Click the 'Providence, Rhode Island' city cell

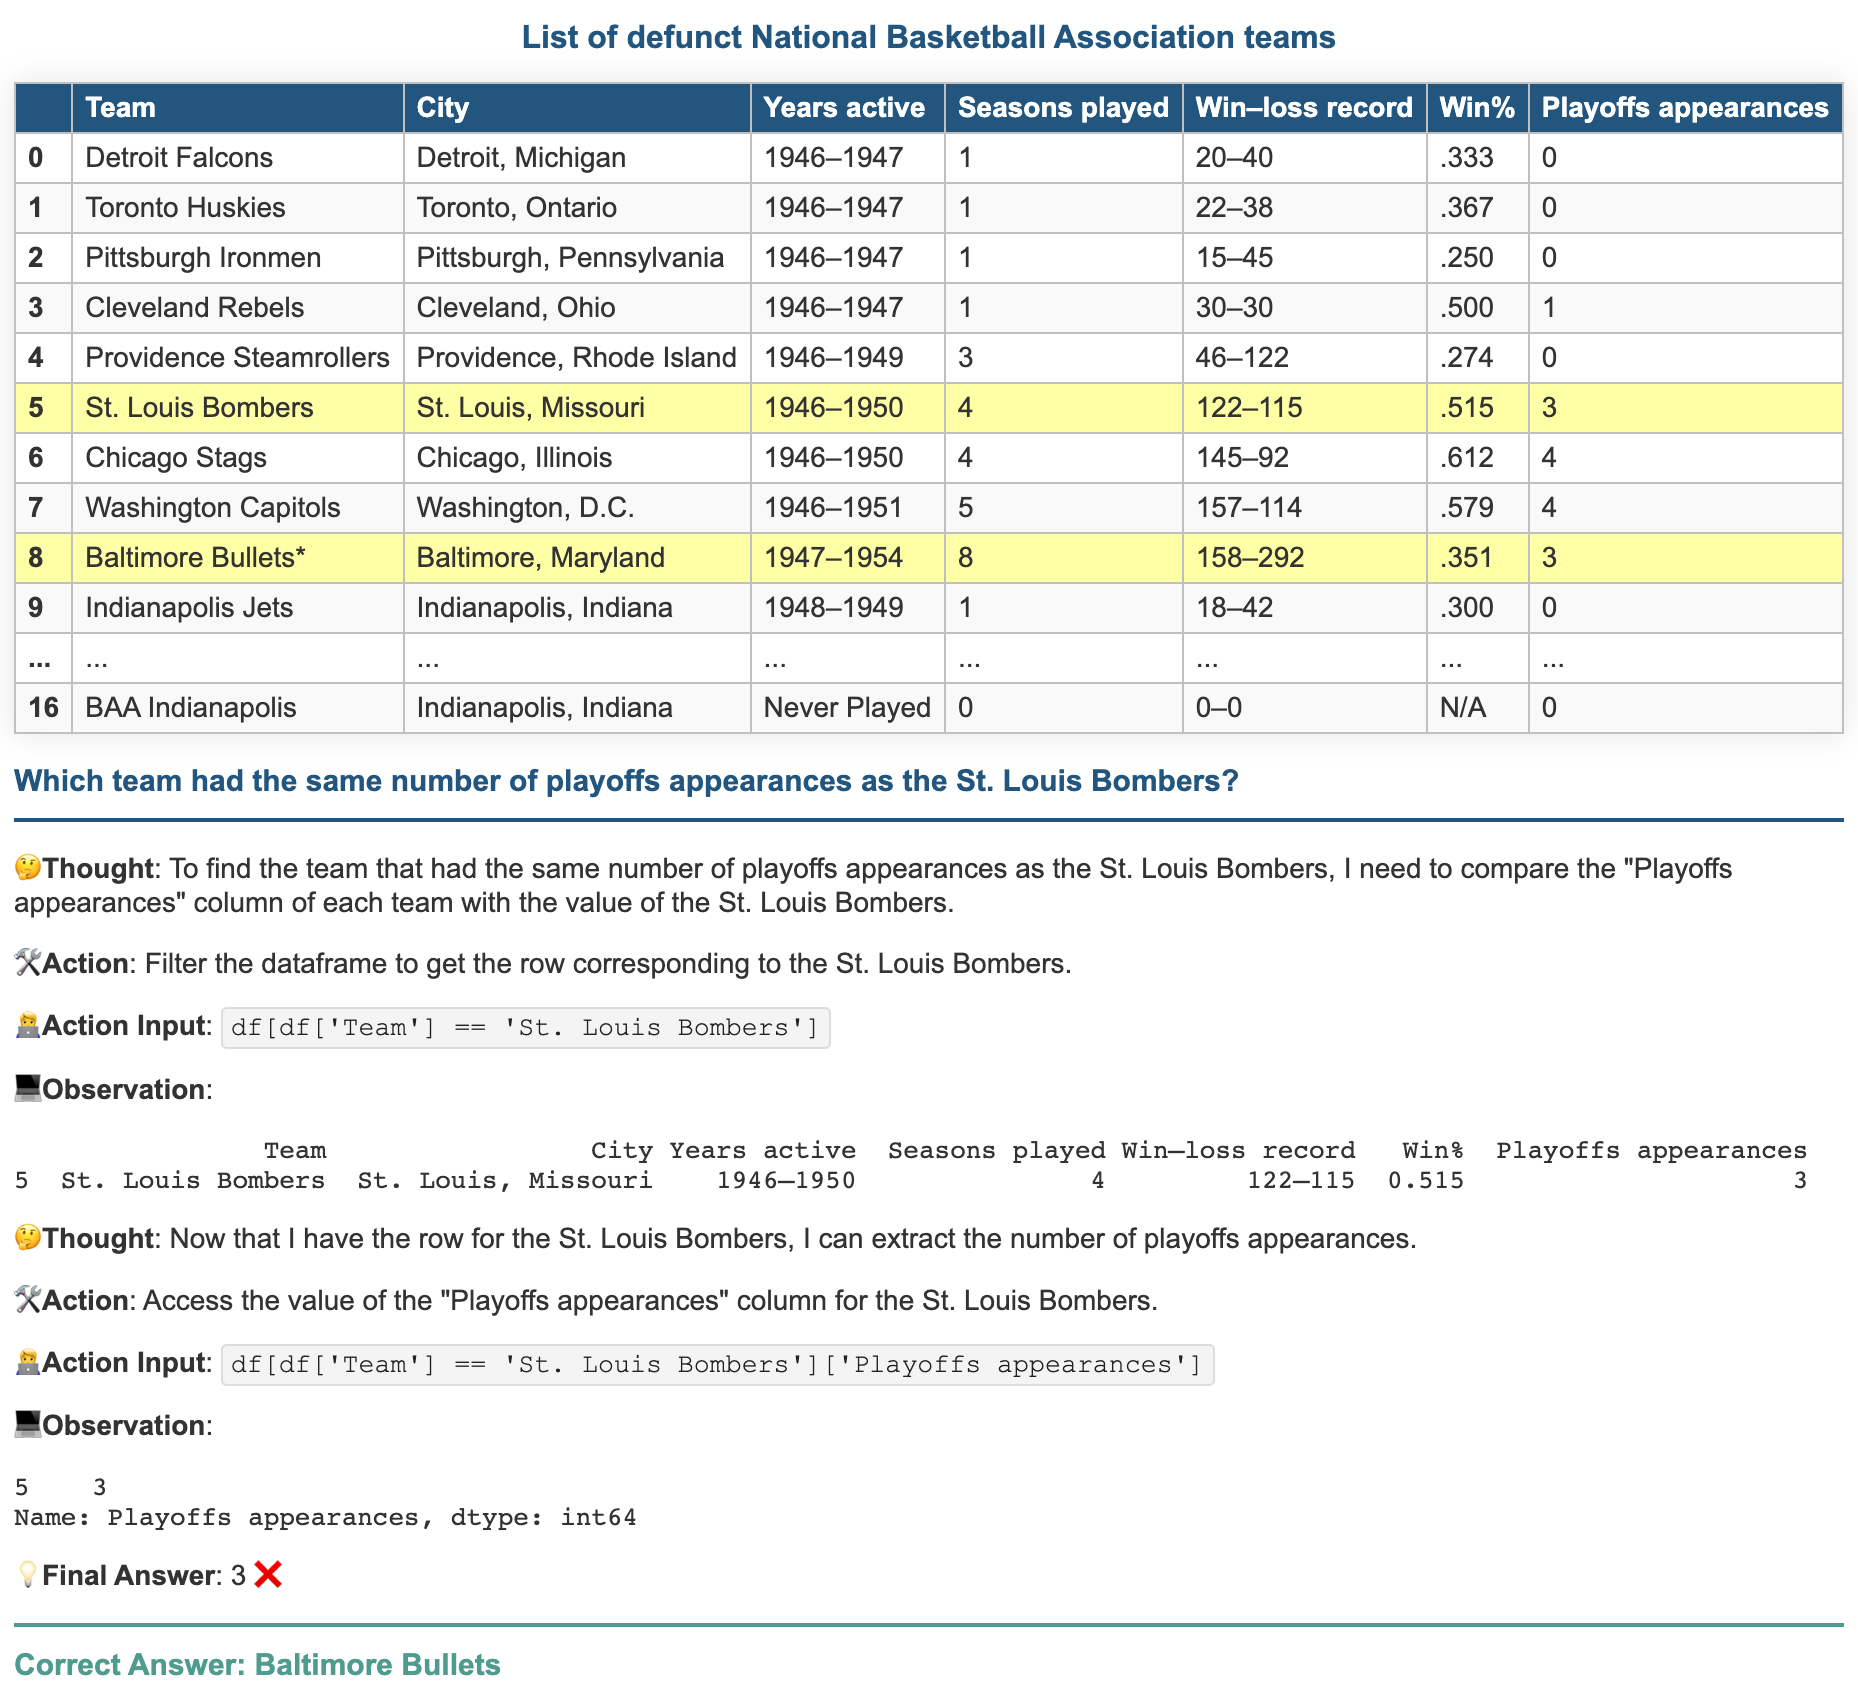[577, 358]
